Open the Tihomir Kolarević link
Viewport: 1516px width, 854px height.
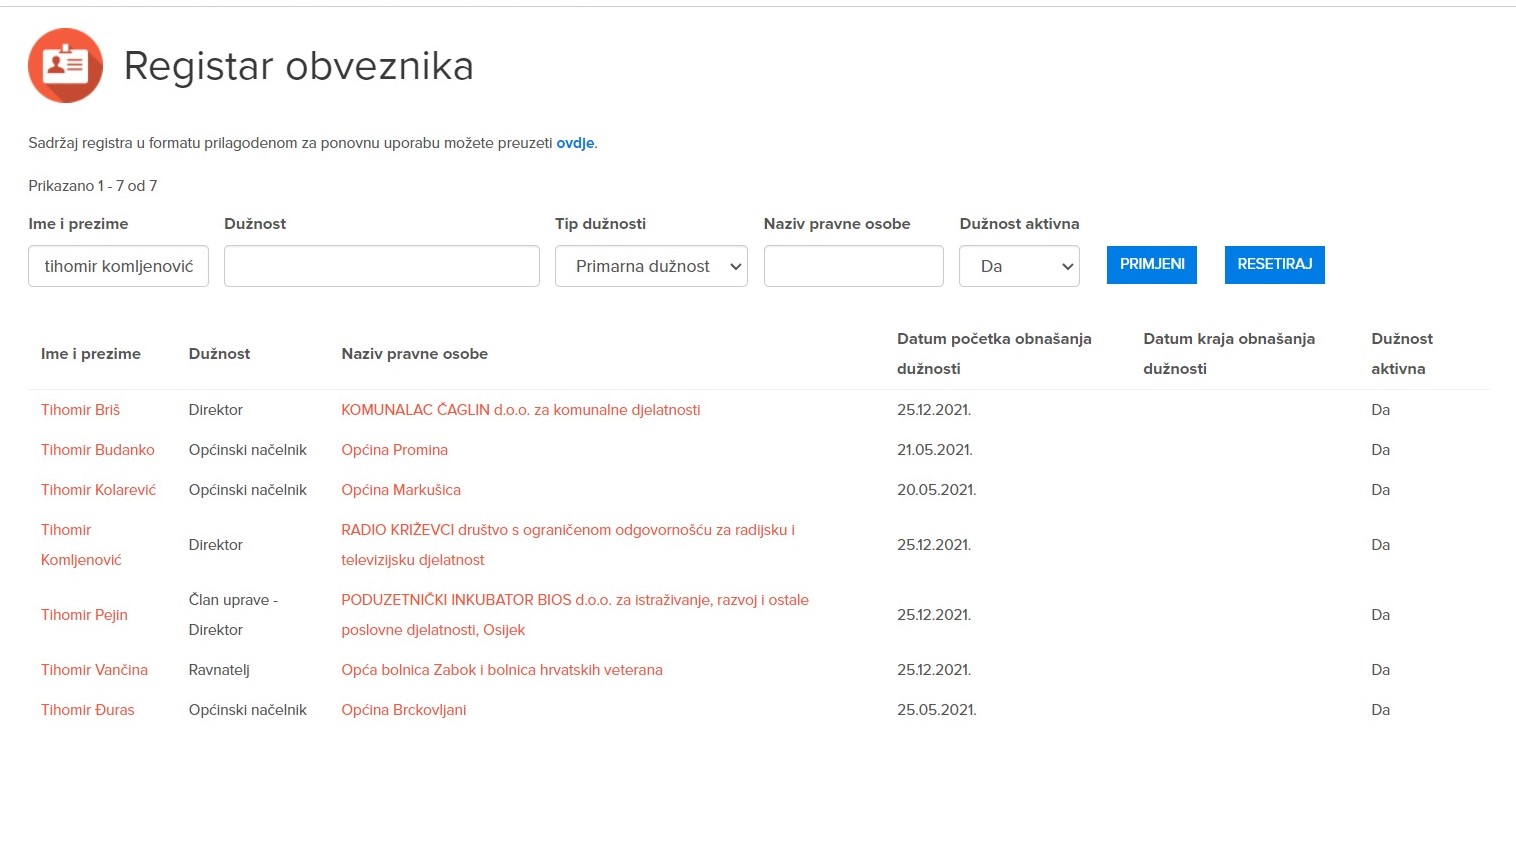(x=98, y=490)
